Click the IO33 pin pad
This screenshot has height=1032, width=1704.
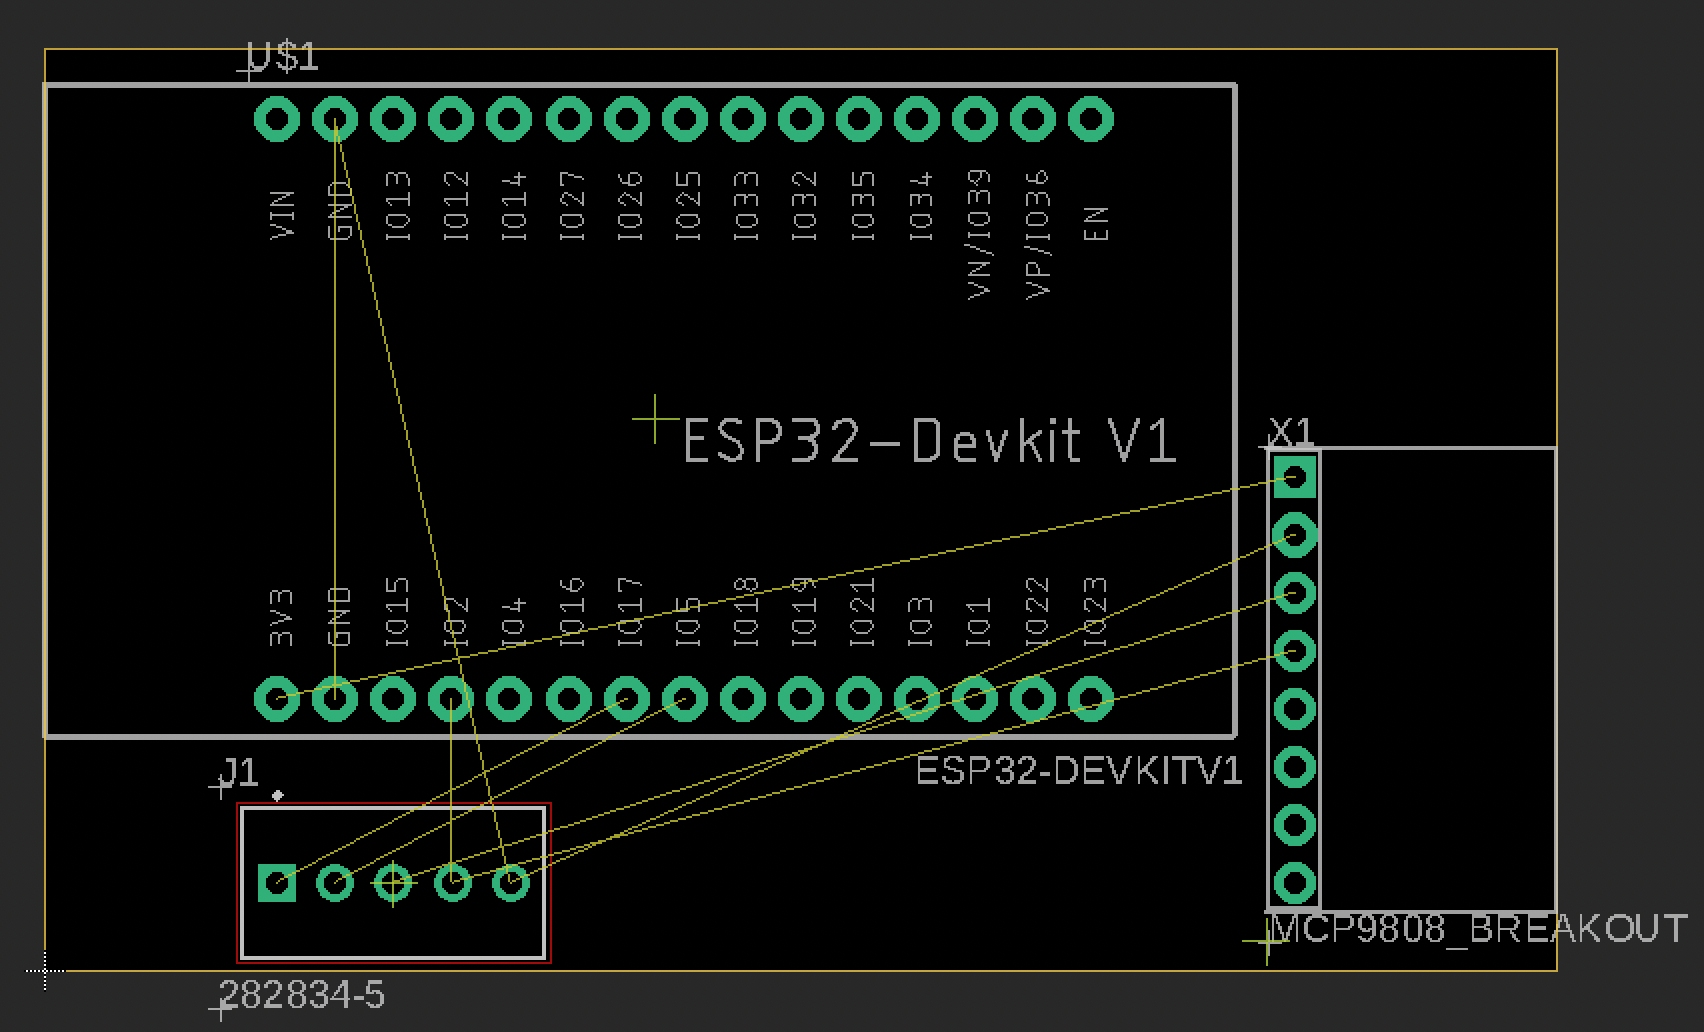tap(742, 120)
